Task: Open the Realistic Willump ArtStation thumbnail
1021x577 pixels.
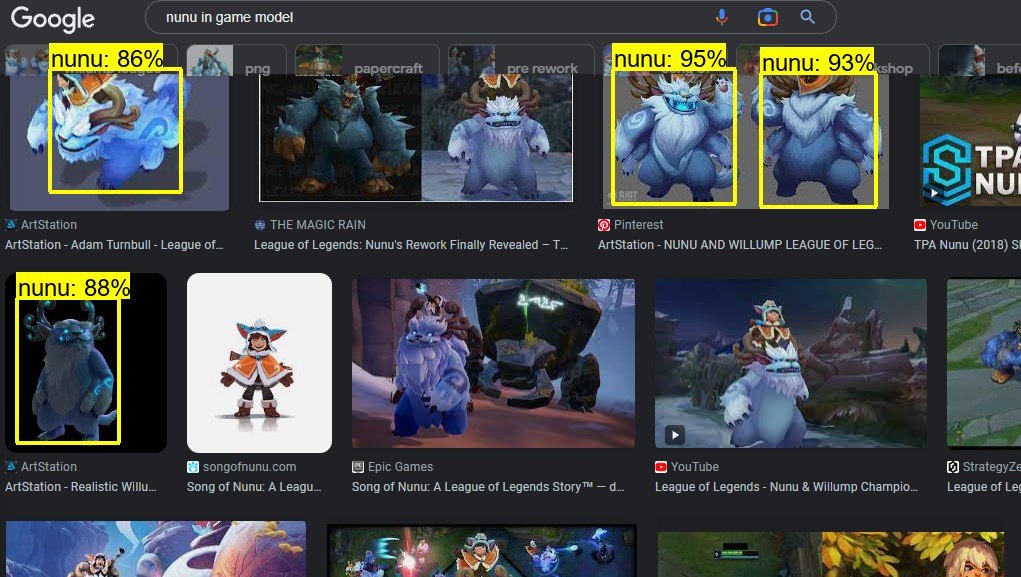Action: [x=86, y=363]
